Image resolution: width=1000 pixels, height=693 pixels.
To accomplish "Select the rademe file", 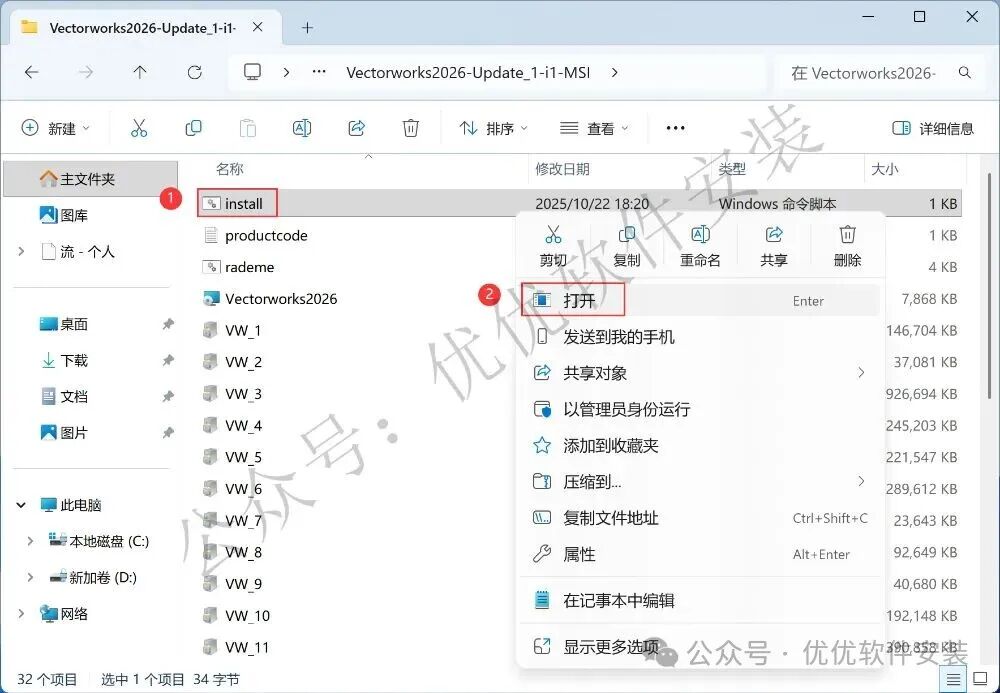I will 249,267.
